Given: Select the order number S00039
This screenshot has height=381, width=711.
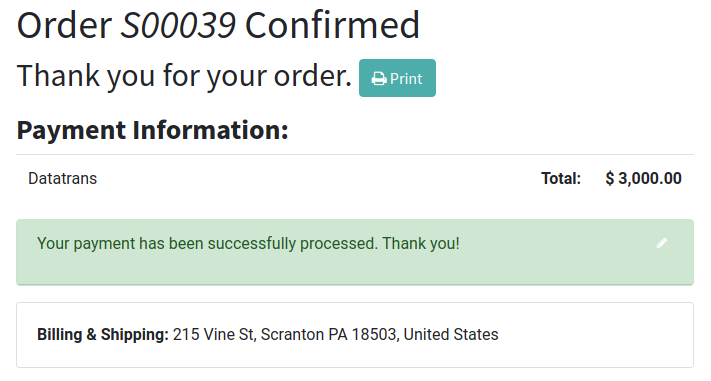Looking at the screenshot, I should click(178, 25).
